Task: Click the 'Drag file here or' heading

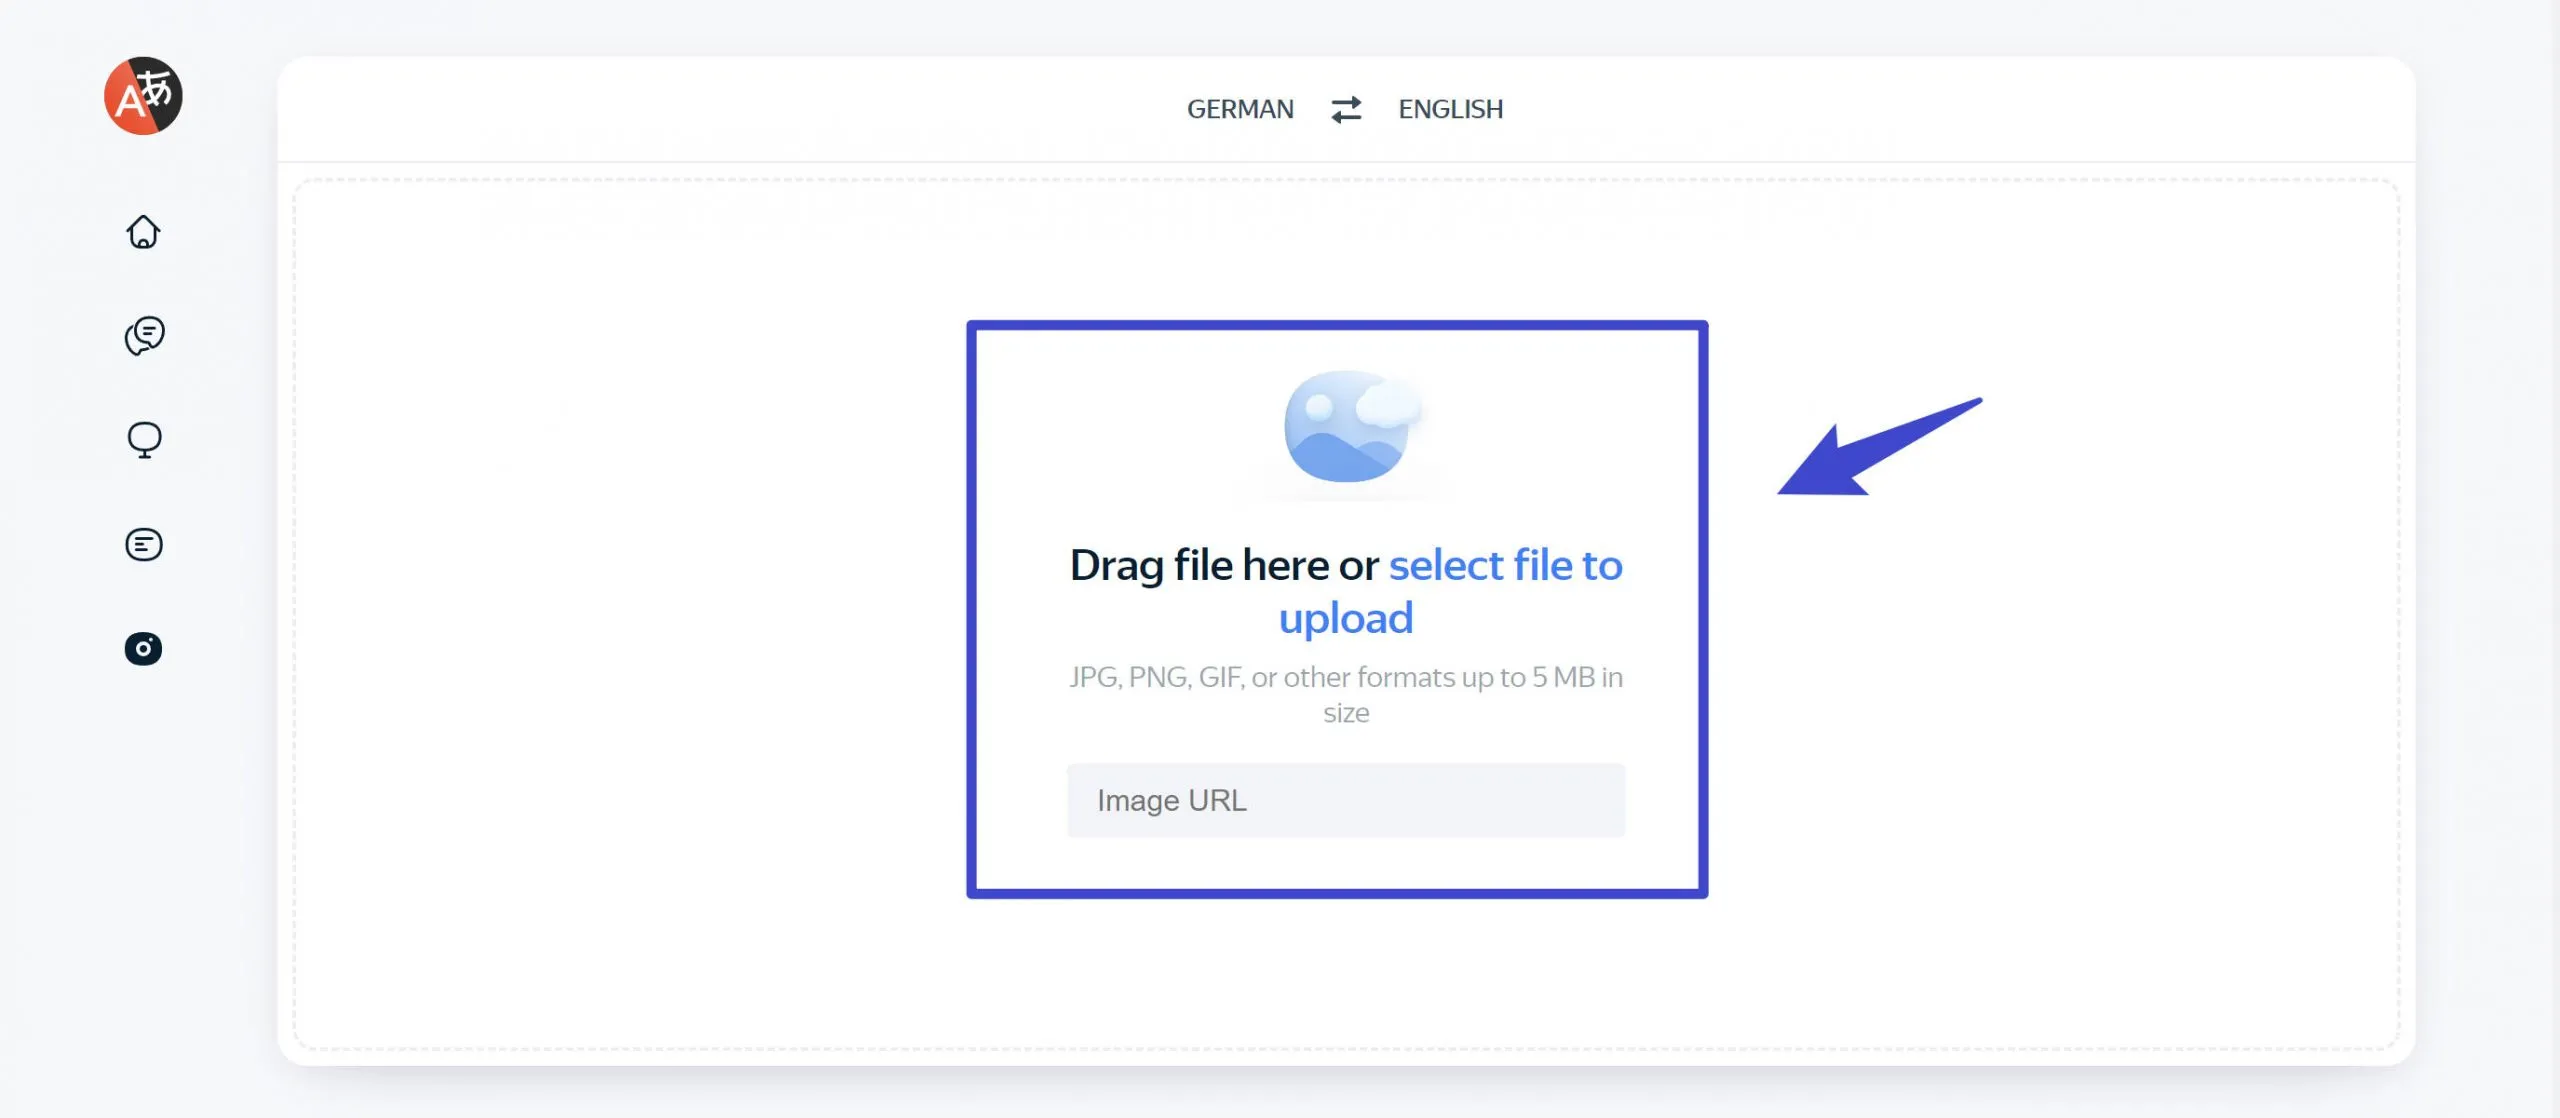Action: (1224, 566)
